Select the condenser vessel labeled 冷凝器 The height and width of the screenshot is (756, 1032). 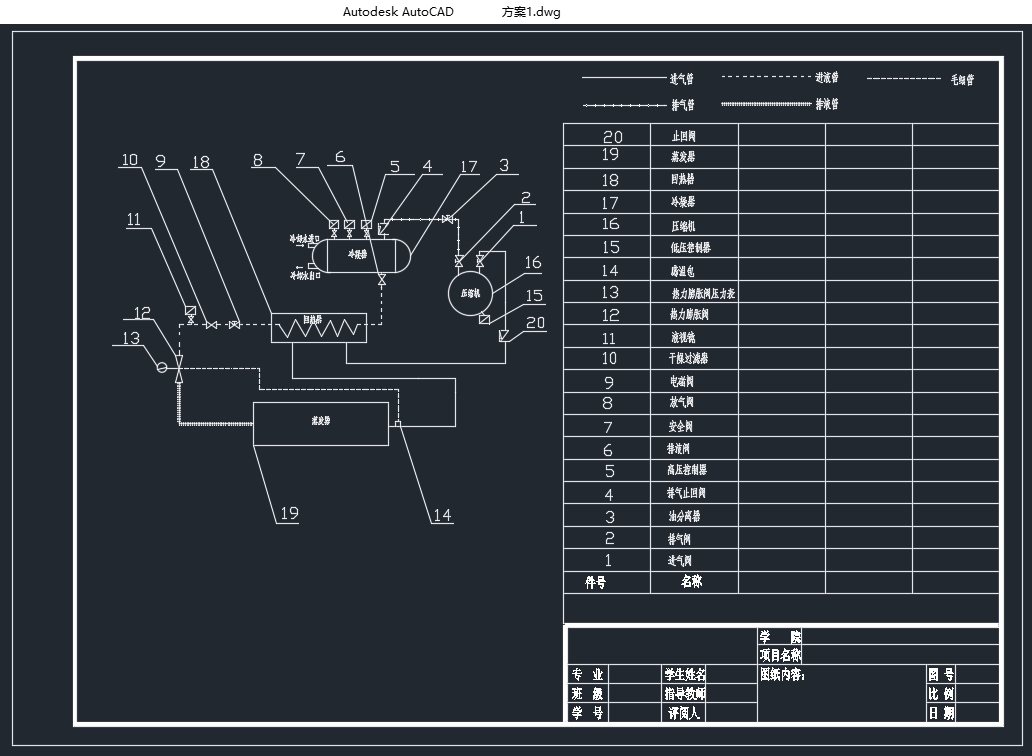[x=358, y=254]
